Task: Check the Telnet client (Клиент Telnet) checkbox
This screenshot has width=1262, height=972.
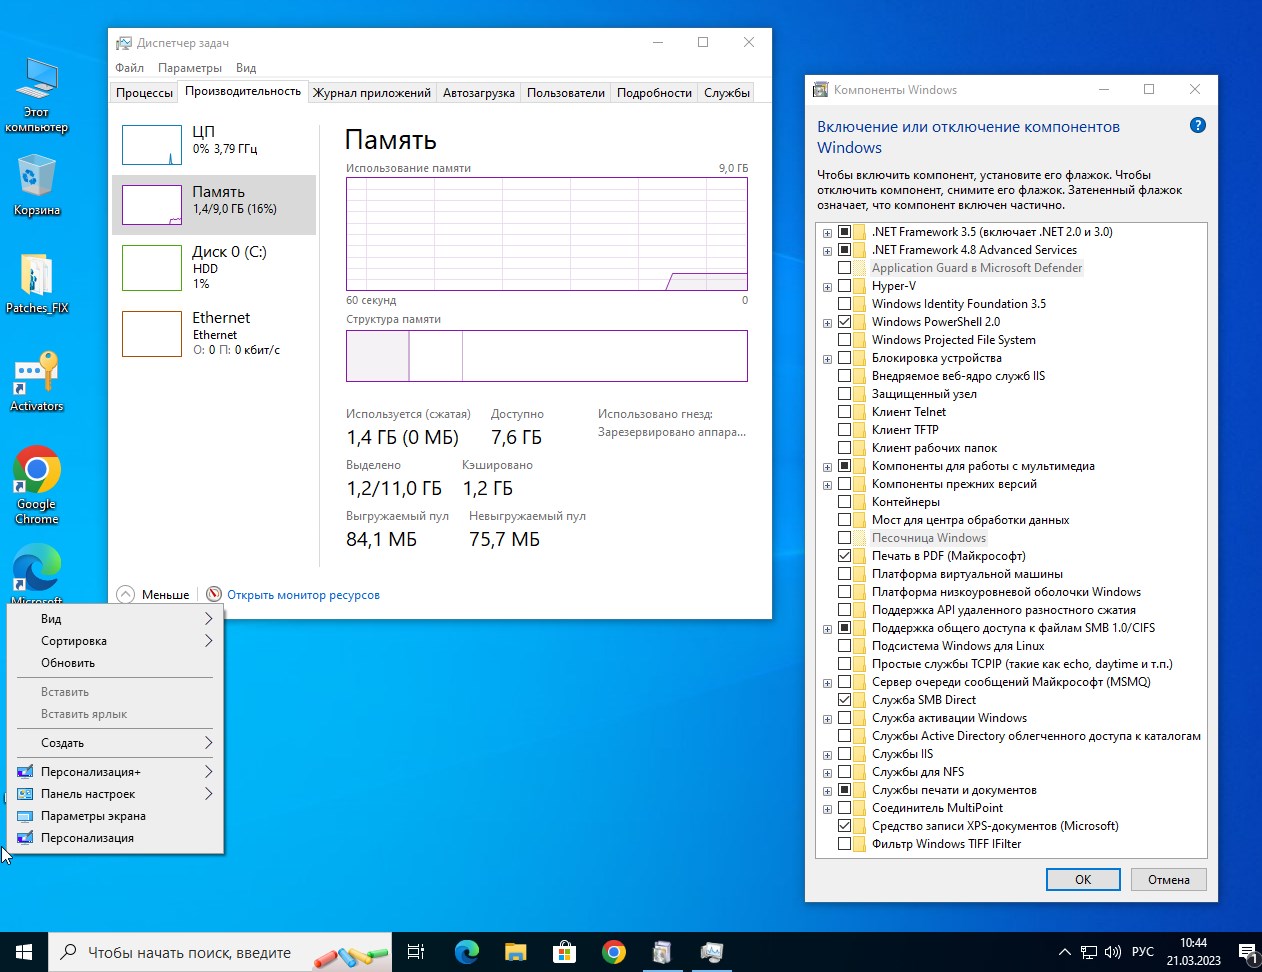Action: [x=845, y=412]
